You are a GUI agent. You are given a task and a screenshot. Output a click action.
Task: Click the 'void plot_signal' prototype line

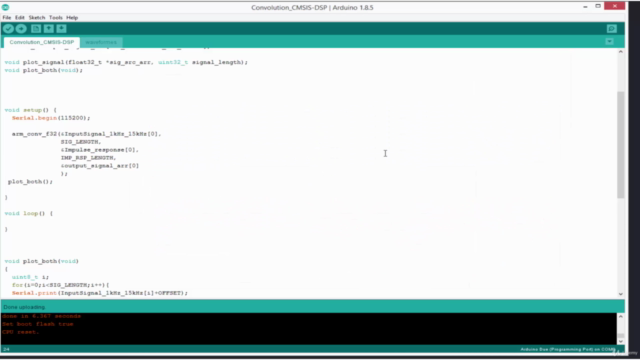(x=126, y=62)
